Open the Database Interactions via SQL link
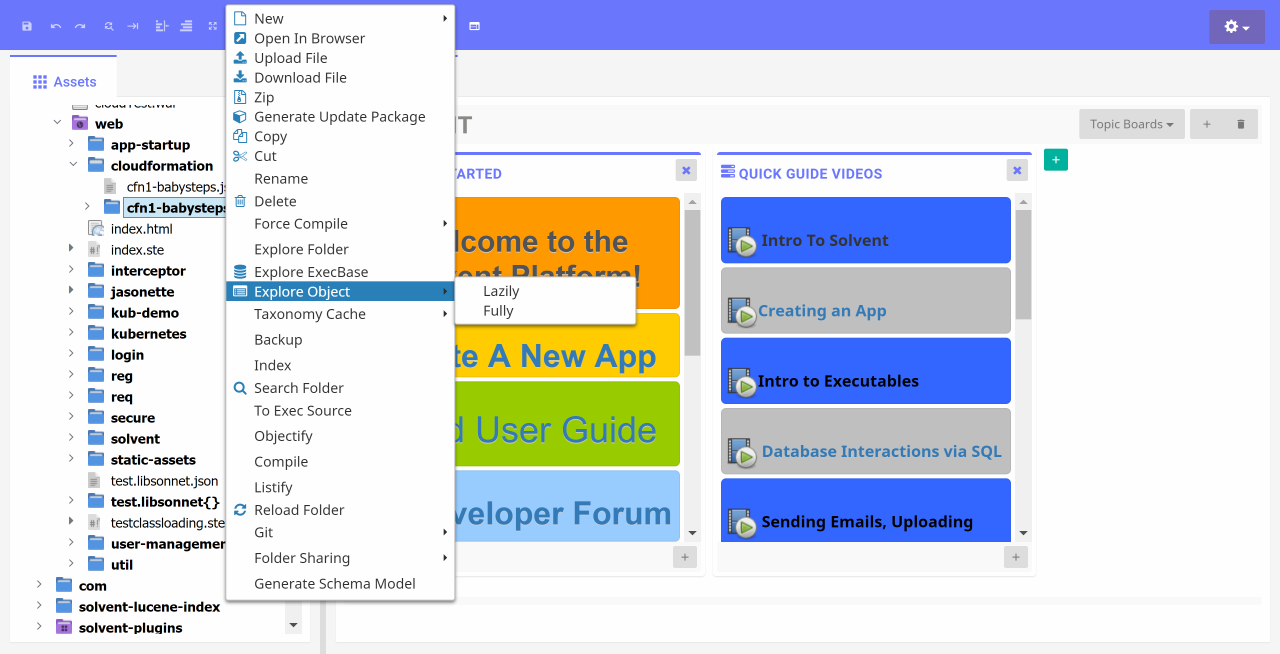Viewport: 1280px width, 654px height. tap(881, 451)
